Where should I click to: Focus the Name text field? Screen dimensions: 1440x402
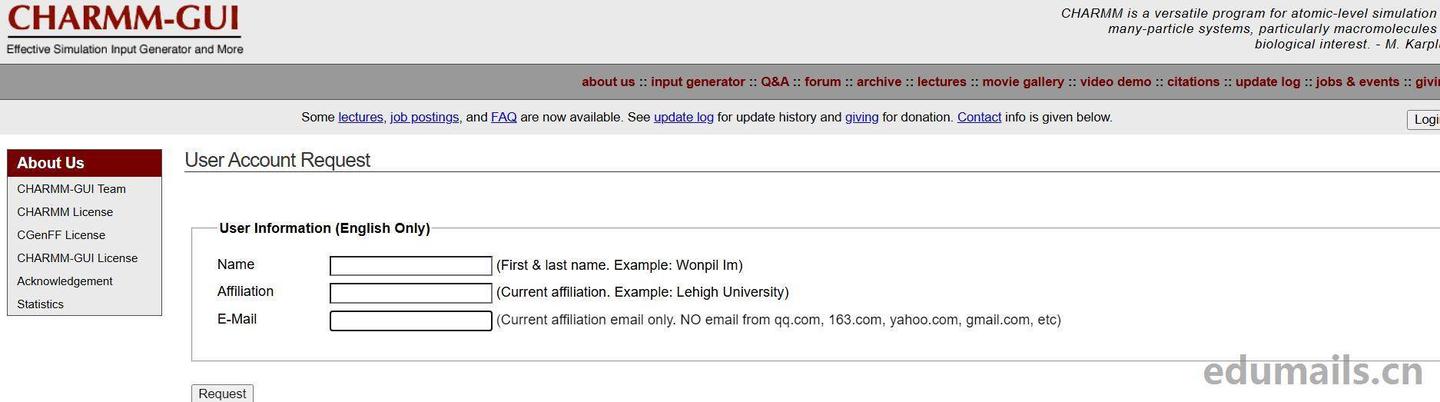click(411, 266)
